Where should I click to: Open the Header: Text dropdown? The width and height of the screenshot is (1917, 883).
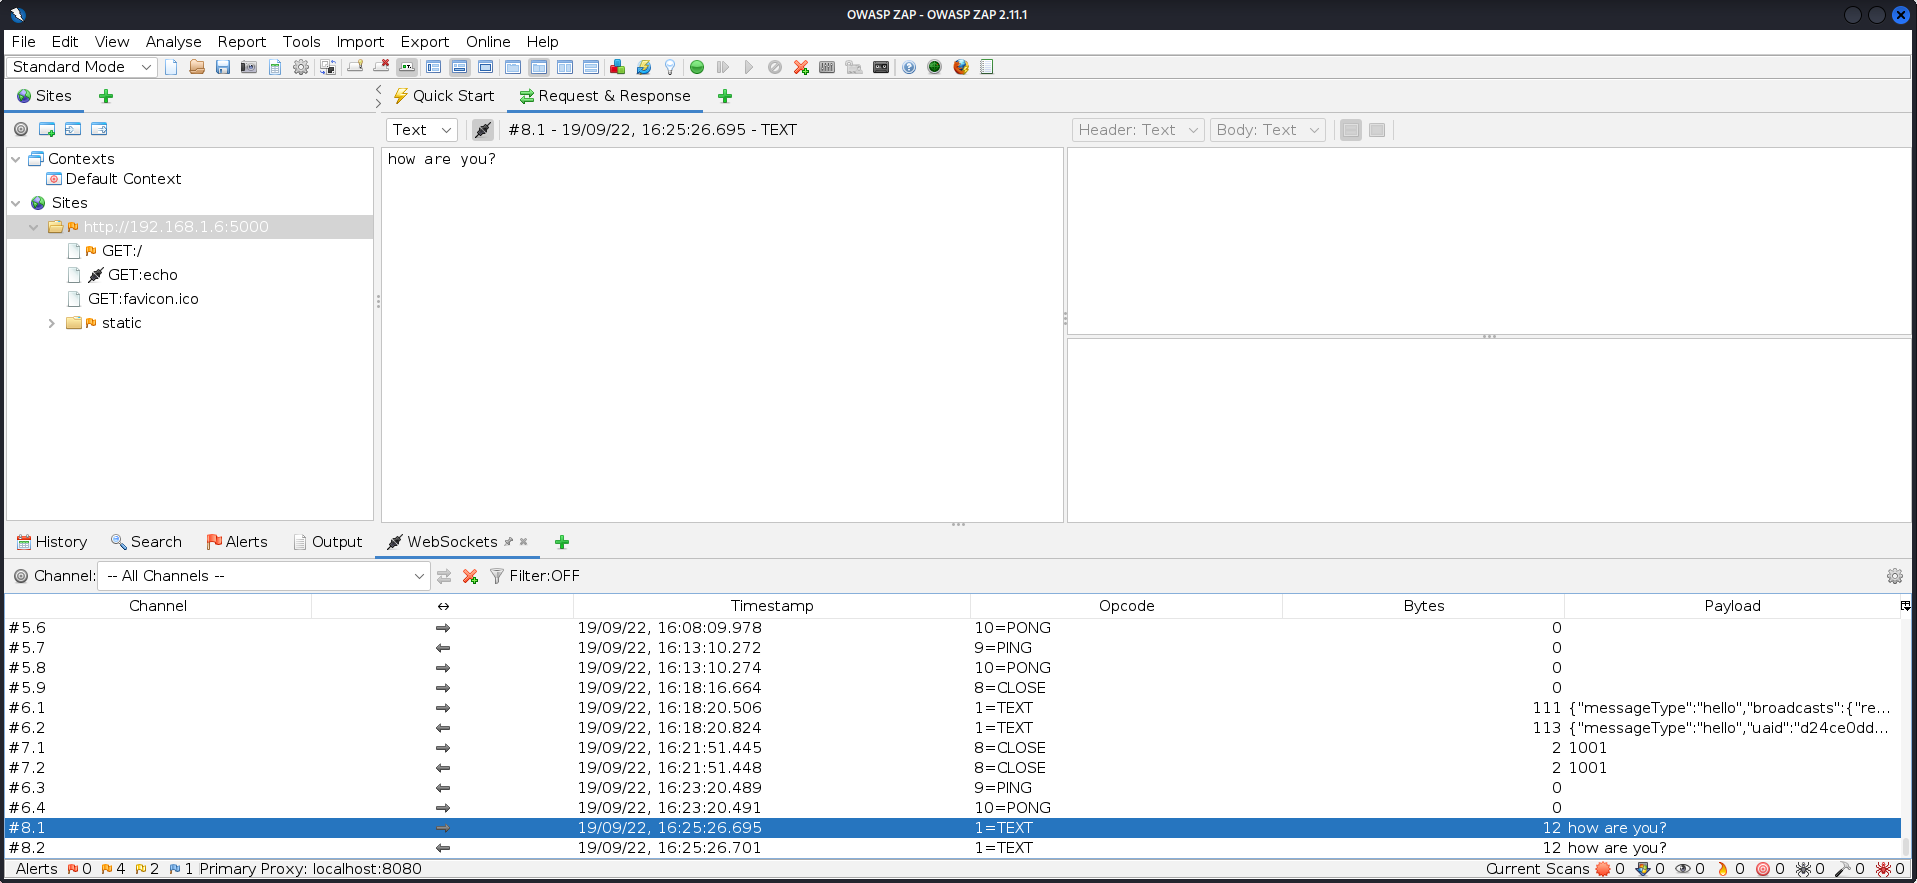click(x=1138, y=130)
